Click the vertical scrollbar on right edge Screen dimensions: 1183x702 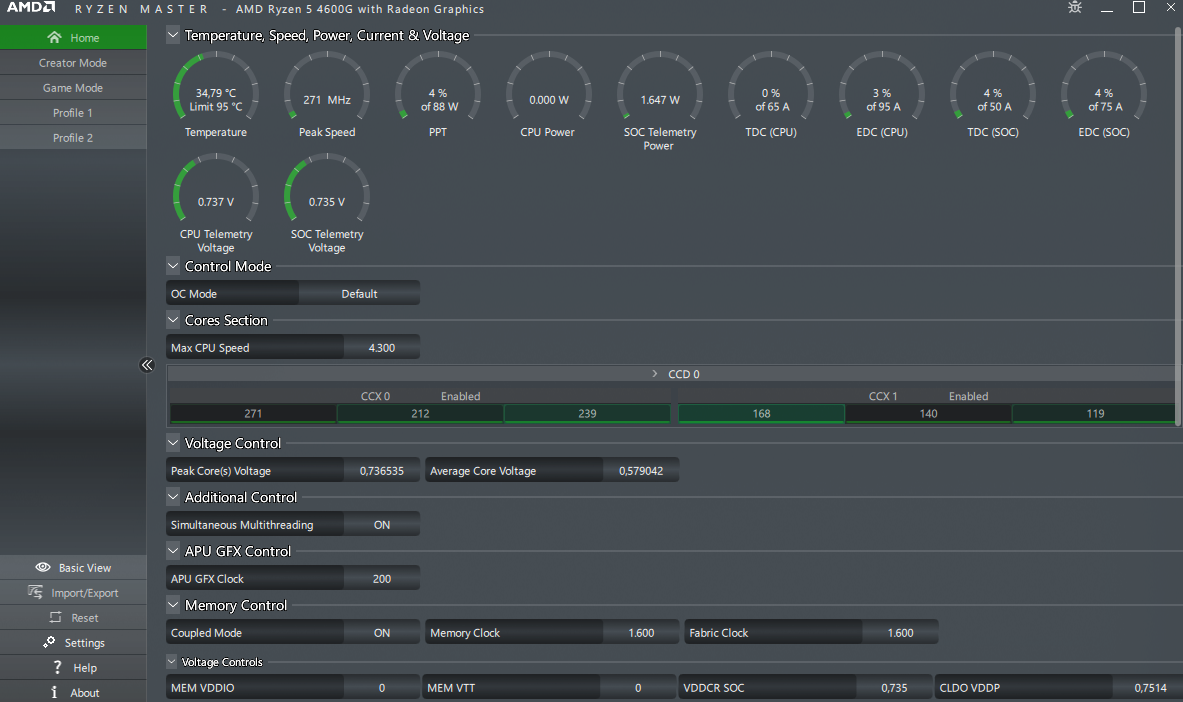(x=1178, y=226)
